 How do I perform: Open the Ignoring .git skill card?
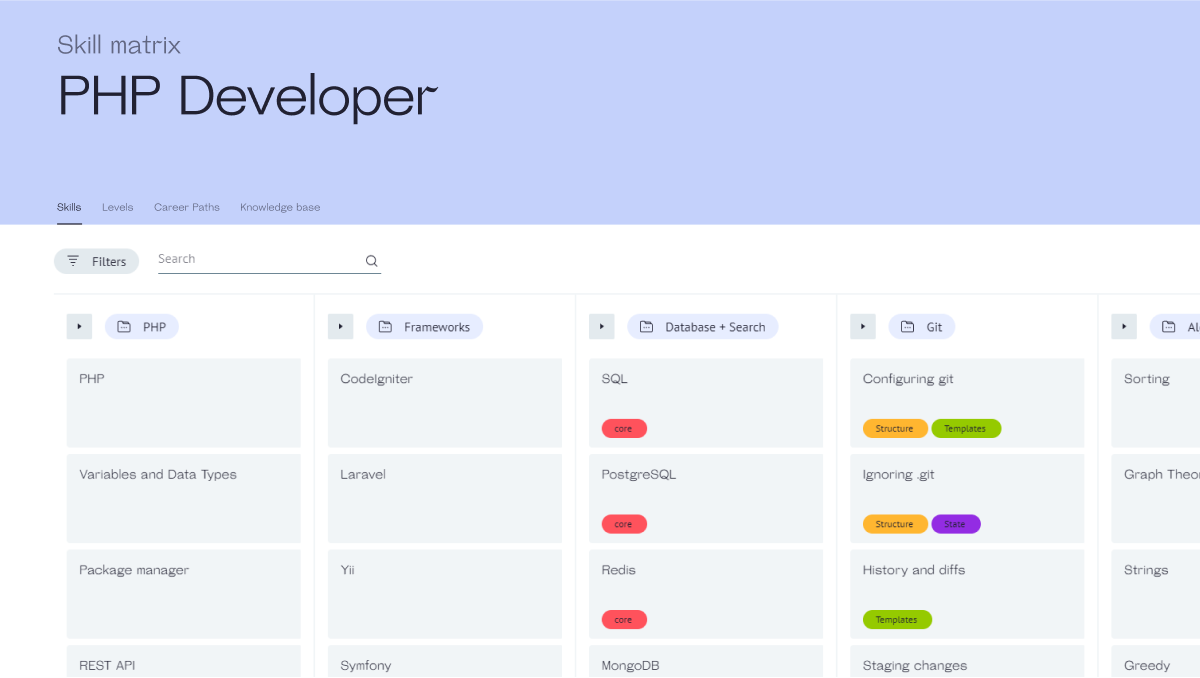point(967,498)
